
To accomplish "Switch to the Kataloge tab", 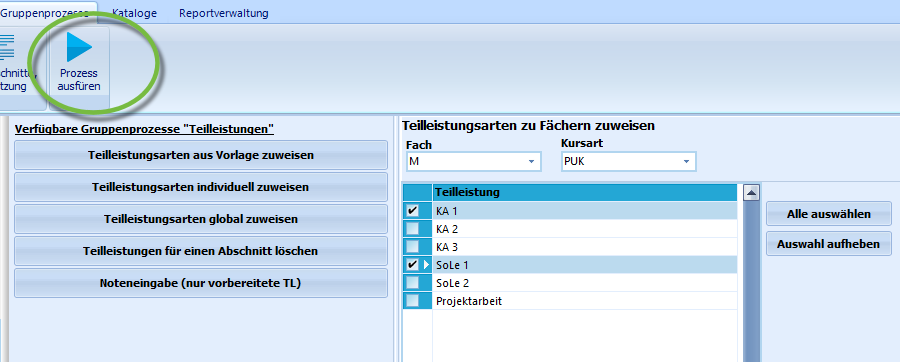I will (x=134, y=13).
